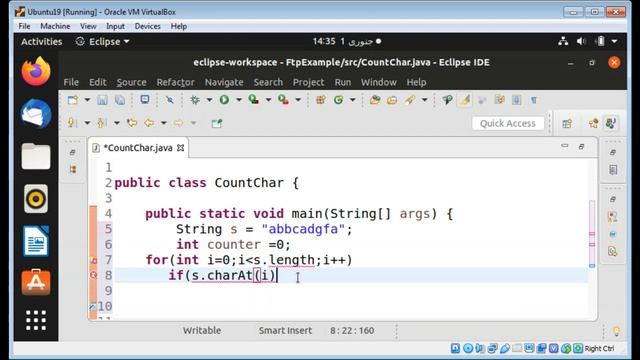Click the New Java Package icon
Viewport: 640px width, 360px height.
(321, 100)
